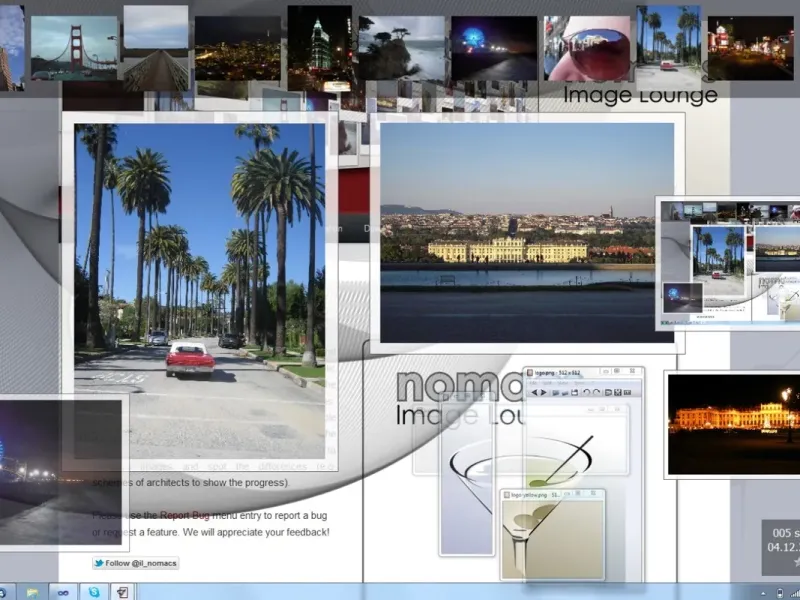This screenshot has height=600, width=800.
Task: Click the Twitter bird icon
Action: coord(99,563)
